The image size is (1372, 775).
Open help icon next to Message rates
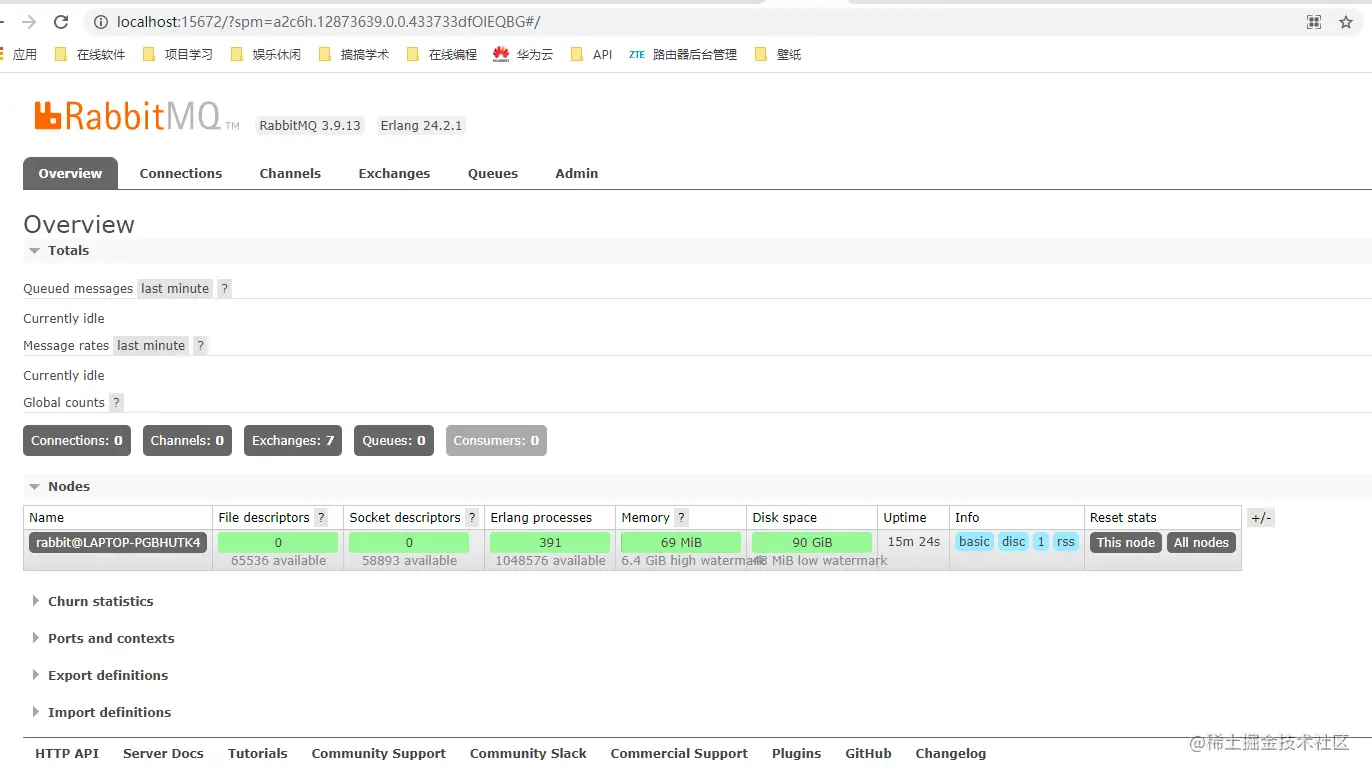pyautogui.click(x=200, y=345)
